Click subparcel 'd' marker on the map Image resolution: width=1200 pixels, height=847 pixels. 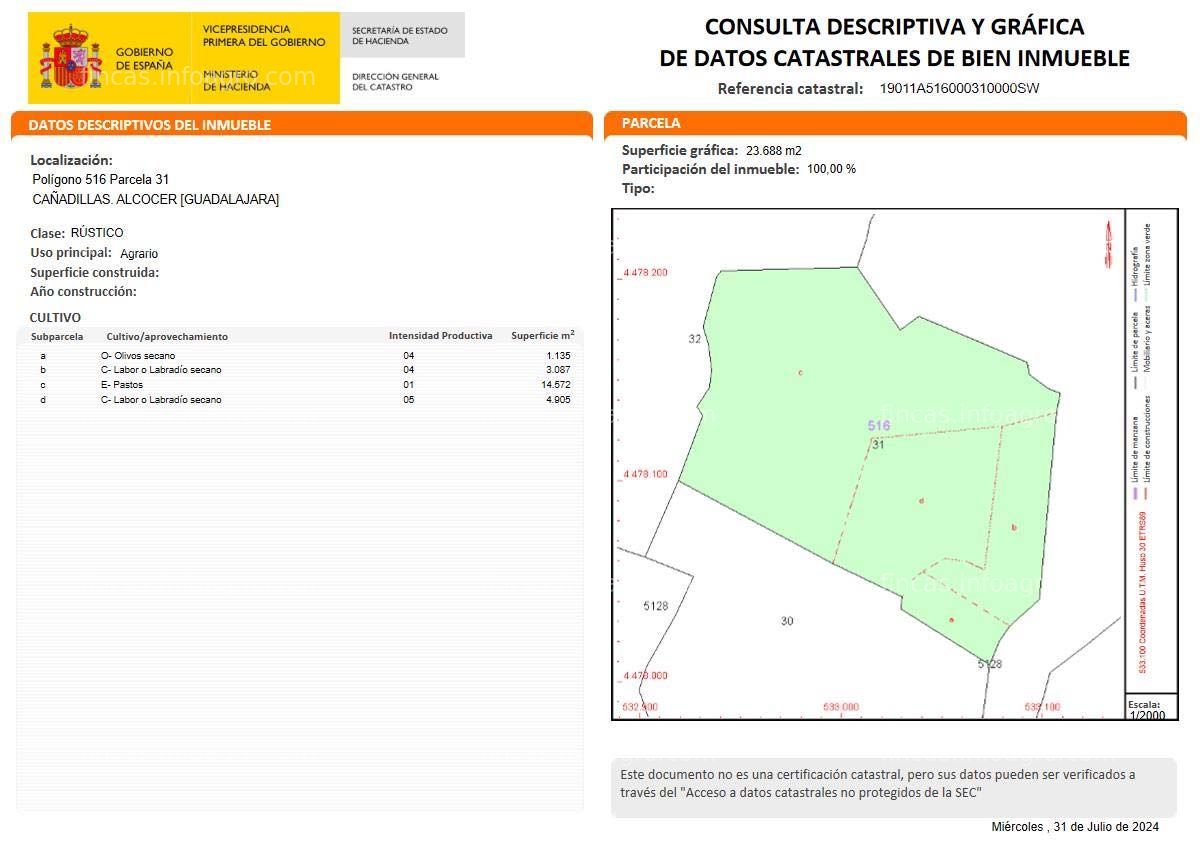click(x=921, y=500)
